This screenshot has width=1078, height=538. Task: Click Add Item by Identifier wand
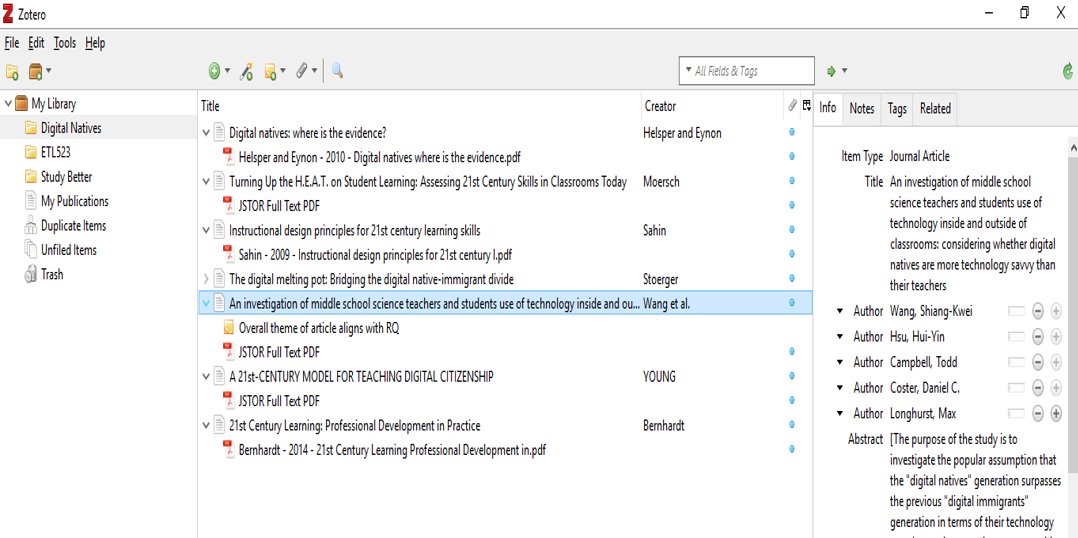click(x=246, y=71)
